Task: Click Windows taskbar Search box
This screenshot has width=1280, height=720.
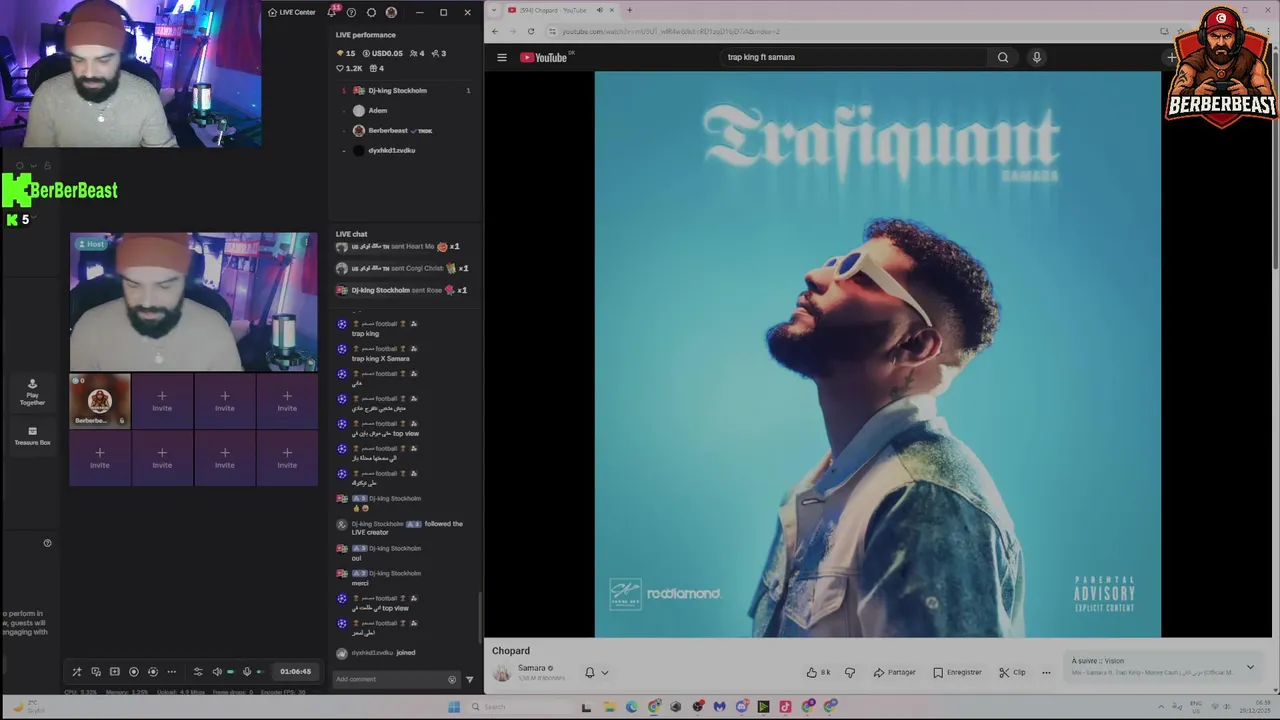Action: [520, 707]
